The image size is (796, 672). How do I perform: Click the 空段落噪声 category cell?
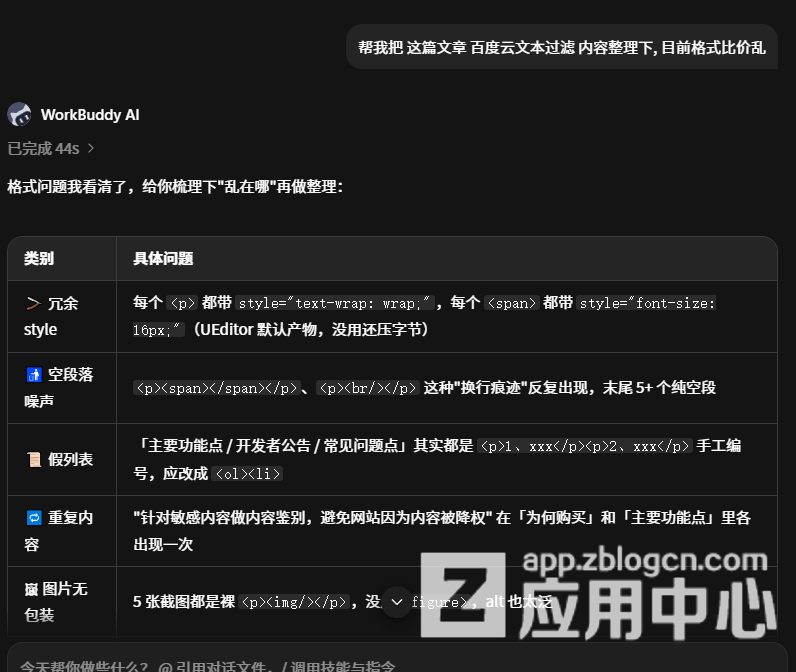click(x=62, y=388)
